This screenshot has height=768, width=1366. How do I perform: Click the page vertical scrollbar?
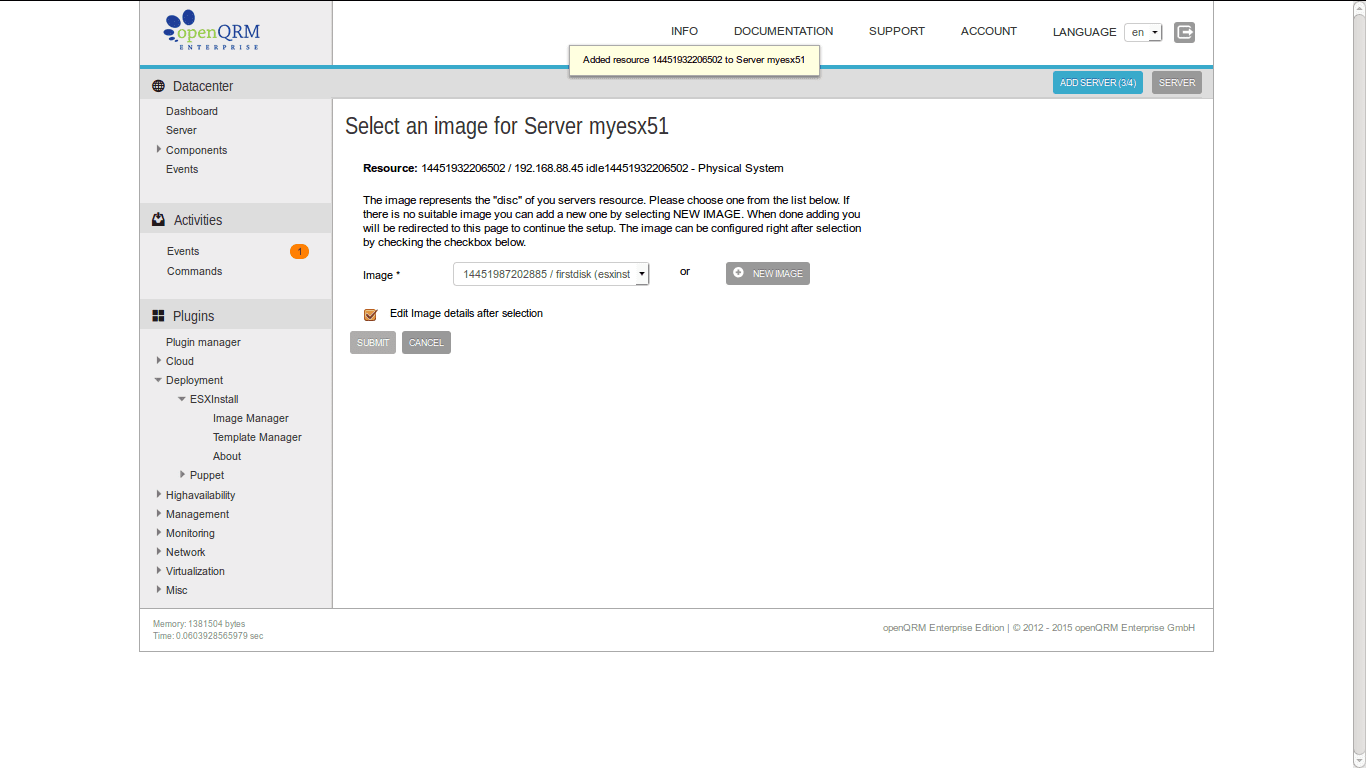point(1359,384)
